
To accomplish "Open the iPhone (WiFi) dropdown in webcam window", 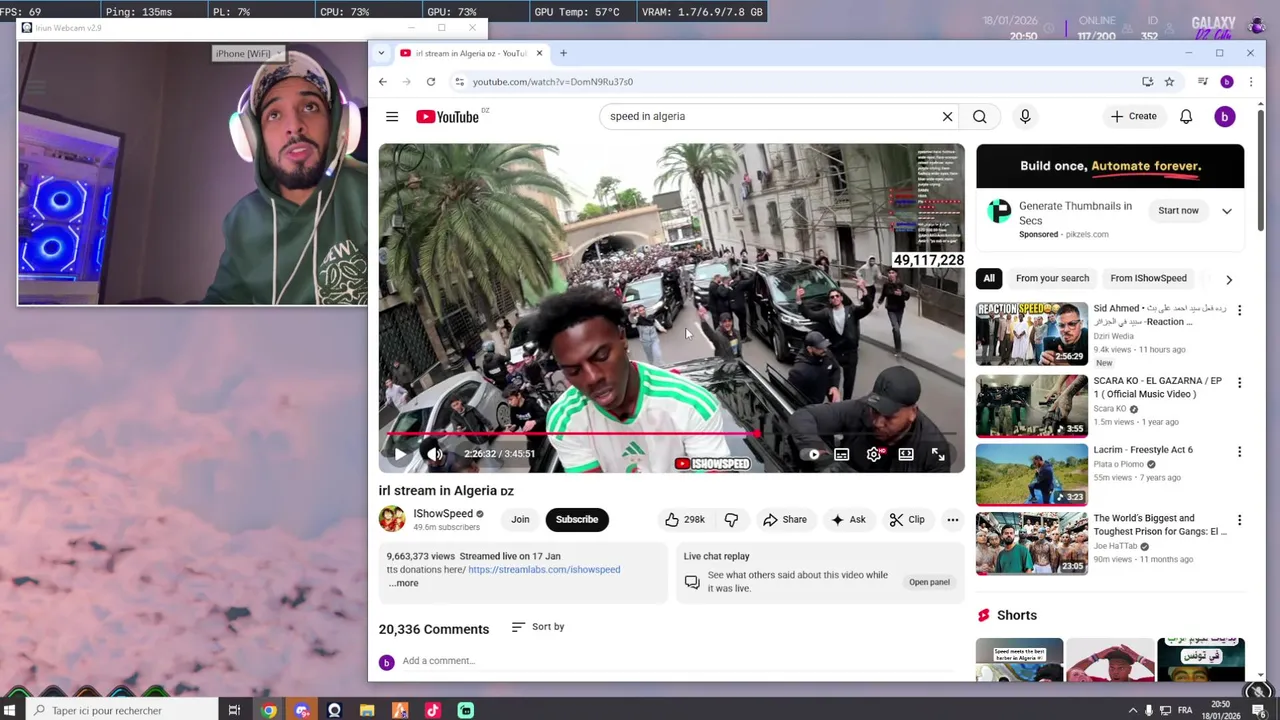I will click(250, 54).
